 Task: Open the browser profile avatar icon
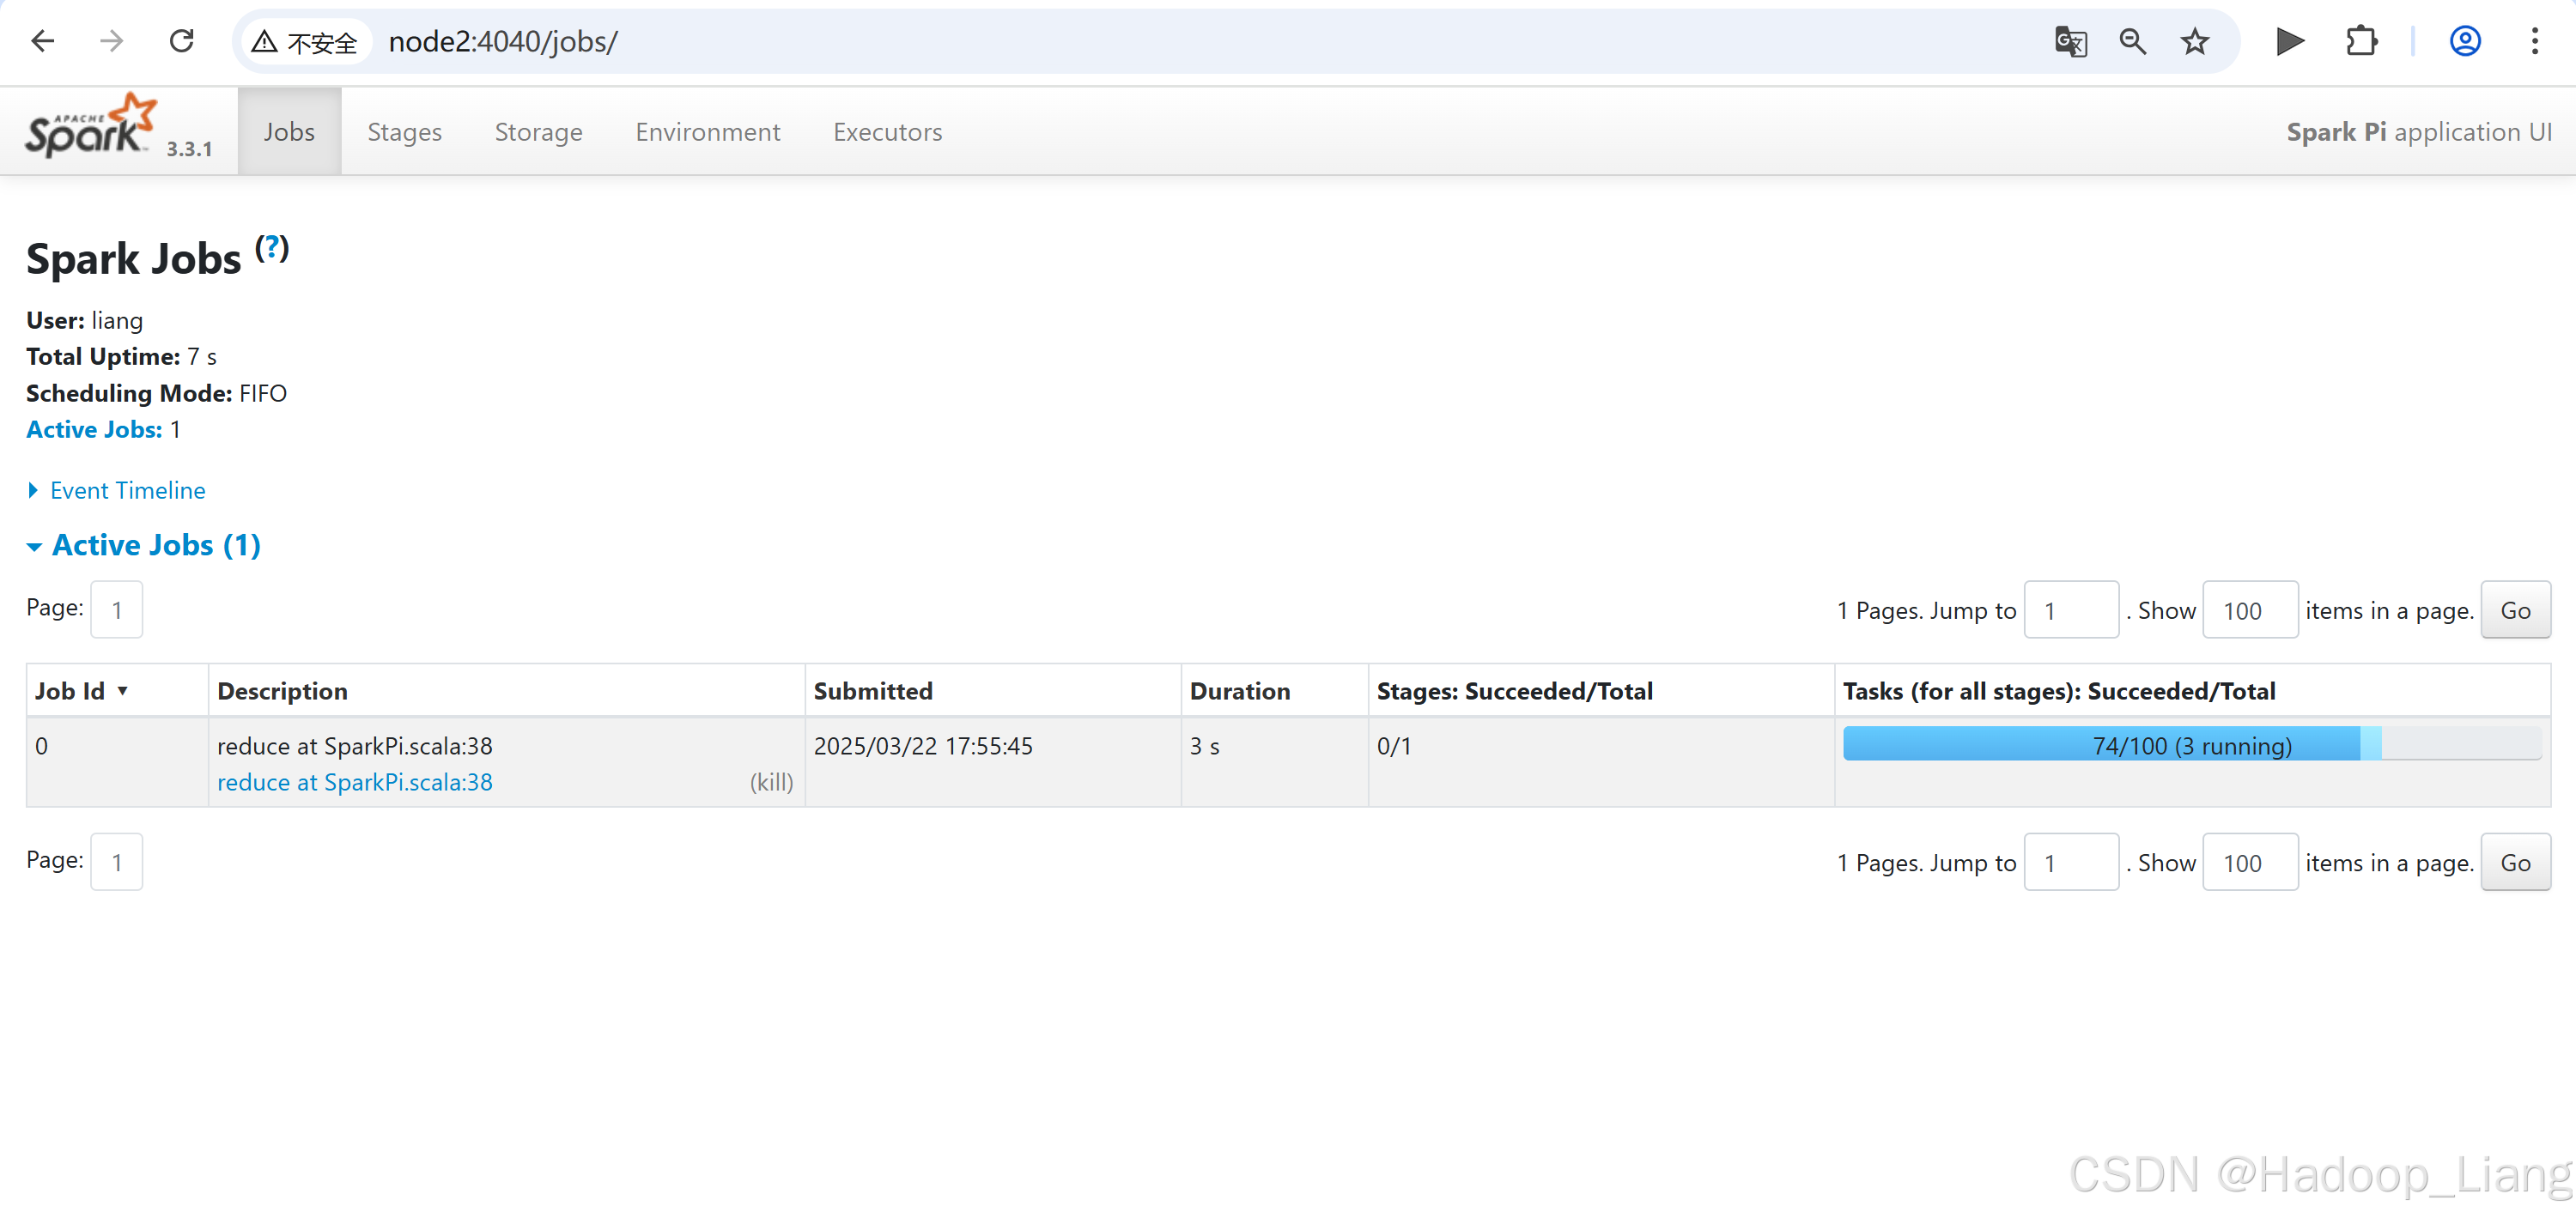coord(2464,41)
